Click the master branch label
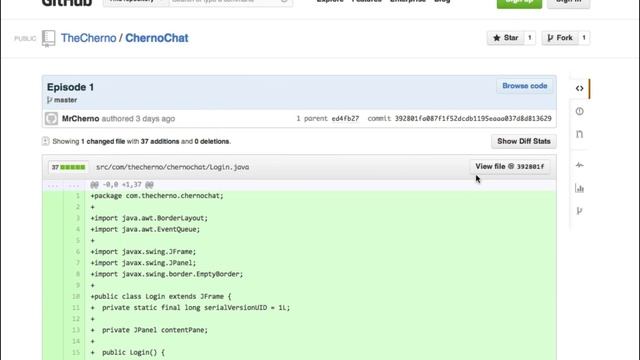The height and width of the screenshot is (360, 640). click(x=65, y=100)
